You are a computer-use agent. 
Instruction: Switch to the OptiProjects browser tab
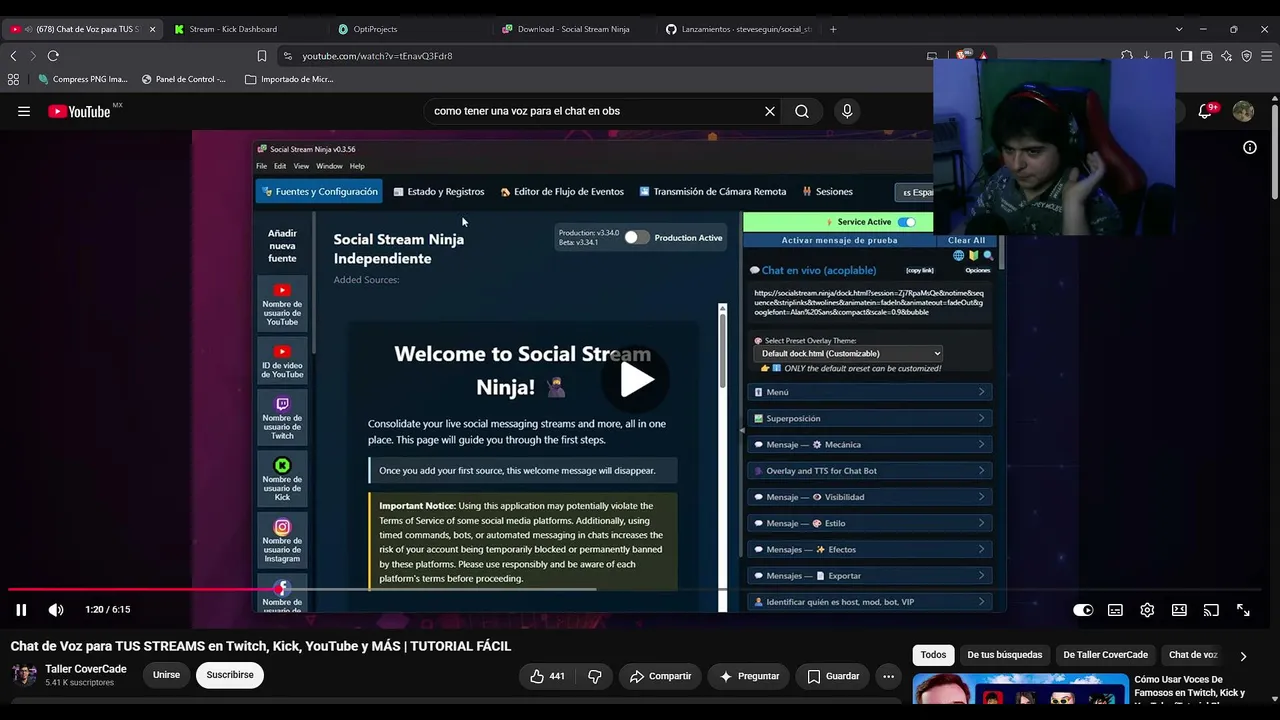click(410, 29)
